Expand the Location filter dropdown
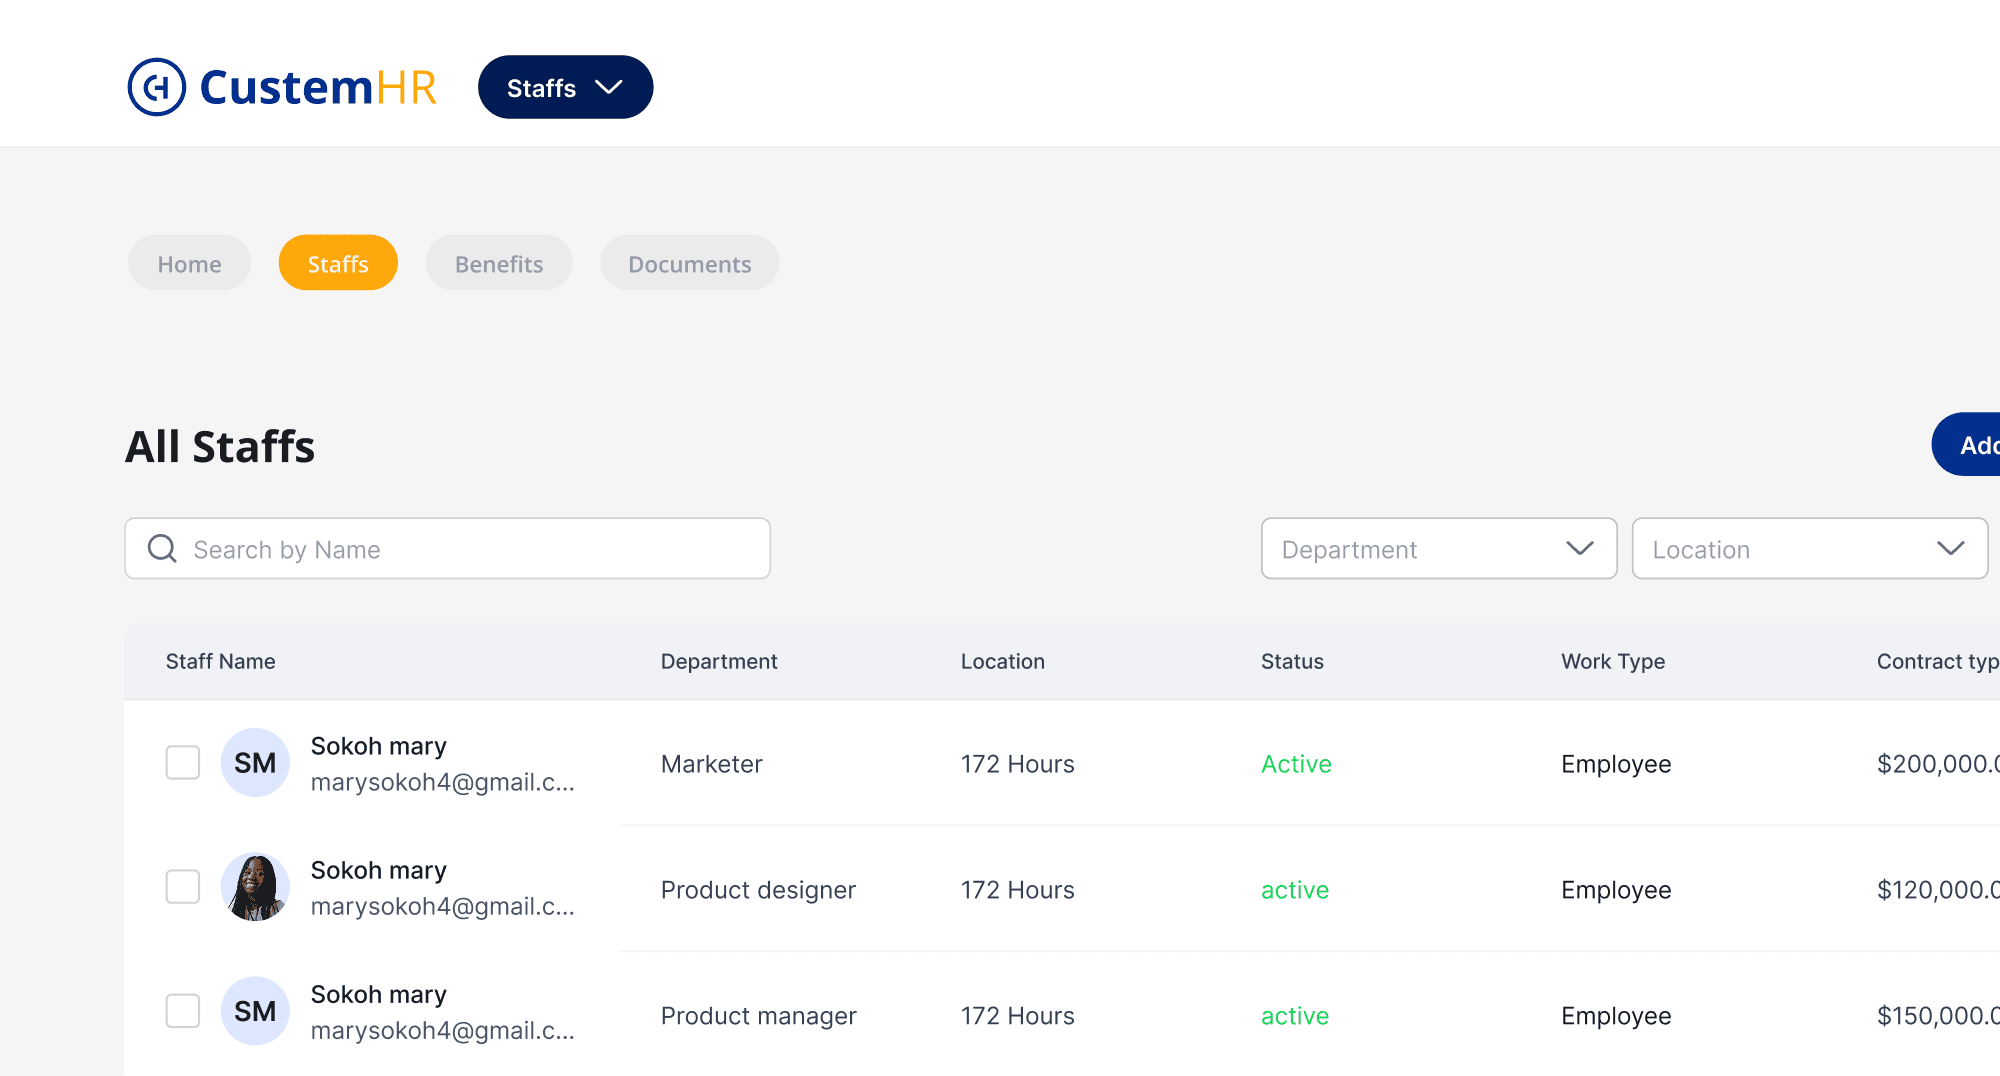Image resolution: width=2000 pixels, height=1076 pixels. point(1810,548)
